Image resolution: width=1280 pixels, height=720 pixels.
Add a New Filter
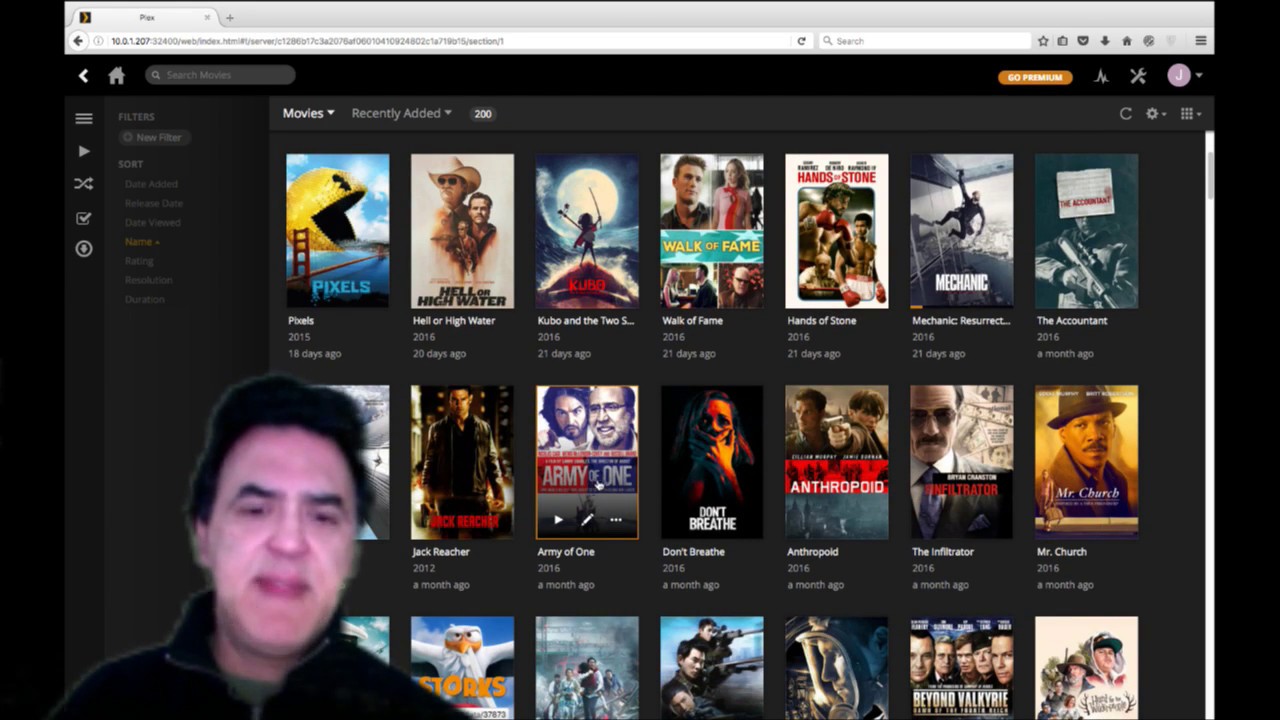153,138
